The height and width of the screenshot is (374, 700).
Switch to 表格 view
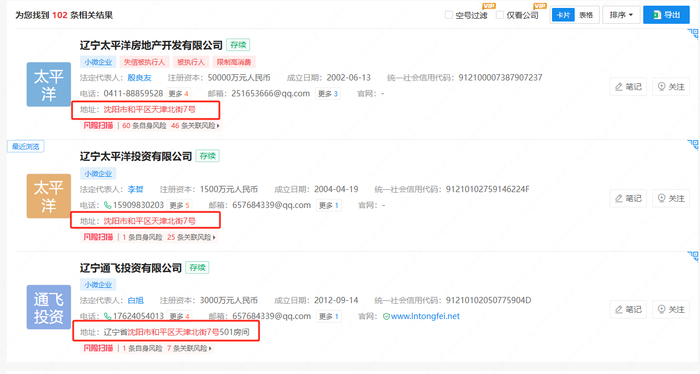click(586, 15)
